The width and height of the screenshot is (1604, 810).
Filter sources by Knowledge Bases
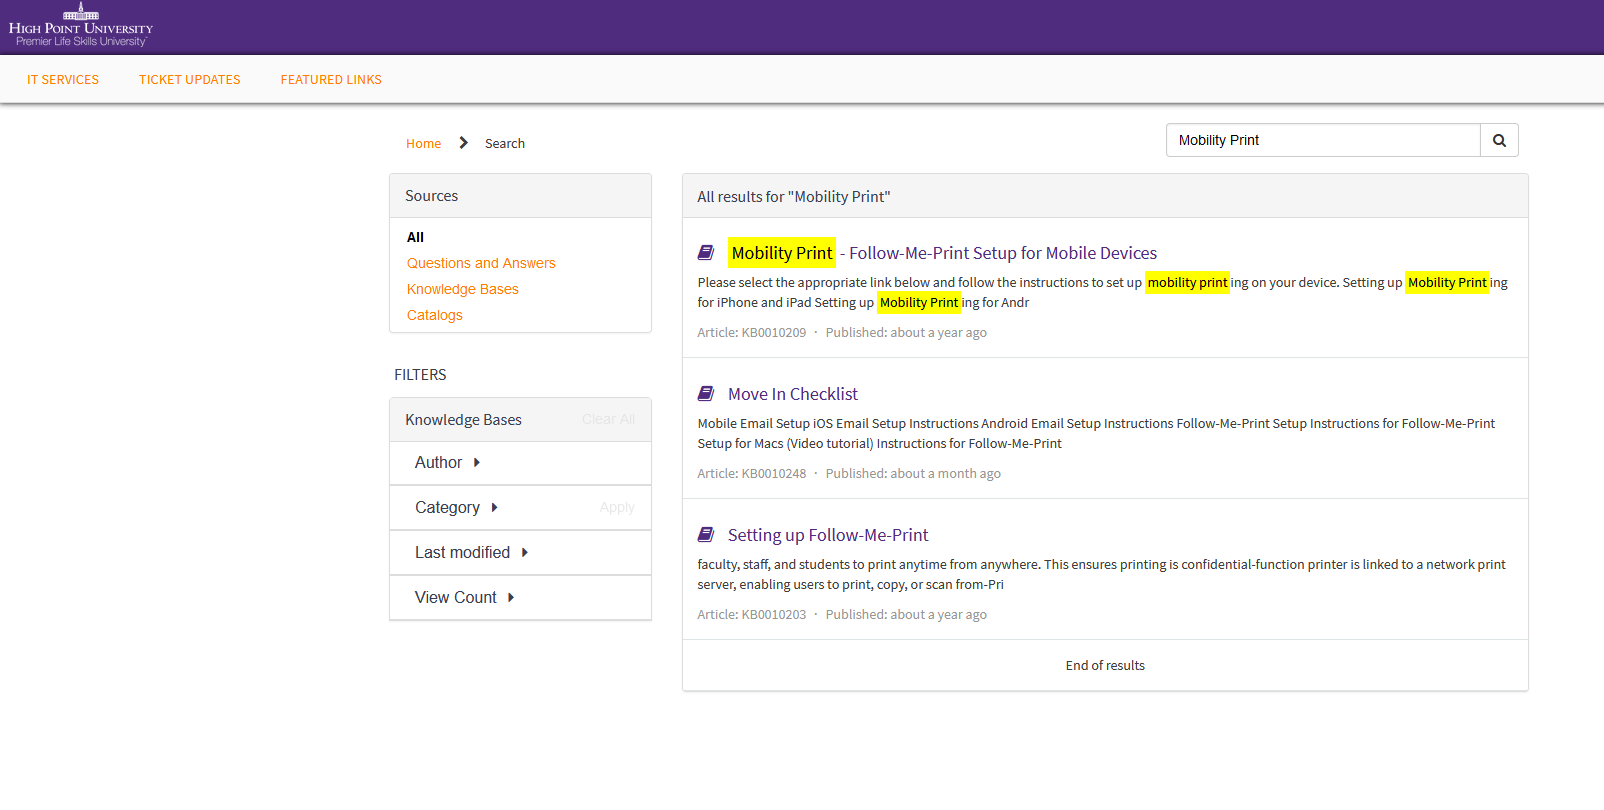pos(462,289)
